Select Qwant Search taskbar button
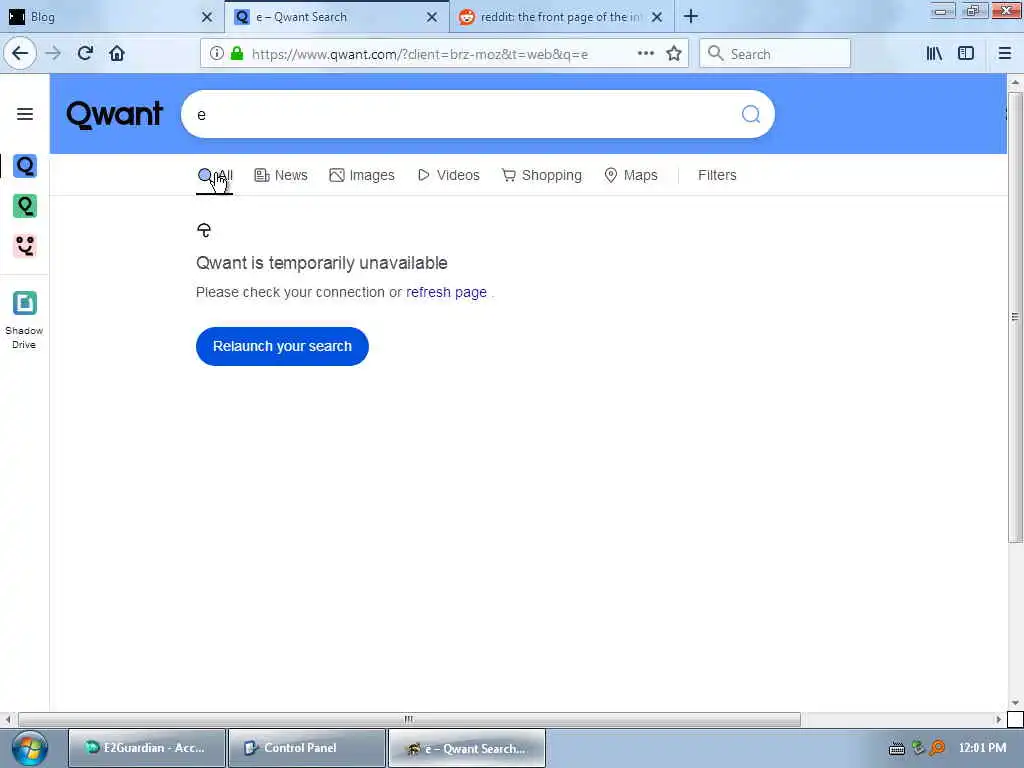 [467, 748]
